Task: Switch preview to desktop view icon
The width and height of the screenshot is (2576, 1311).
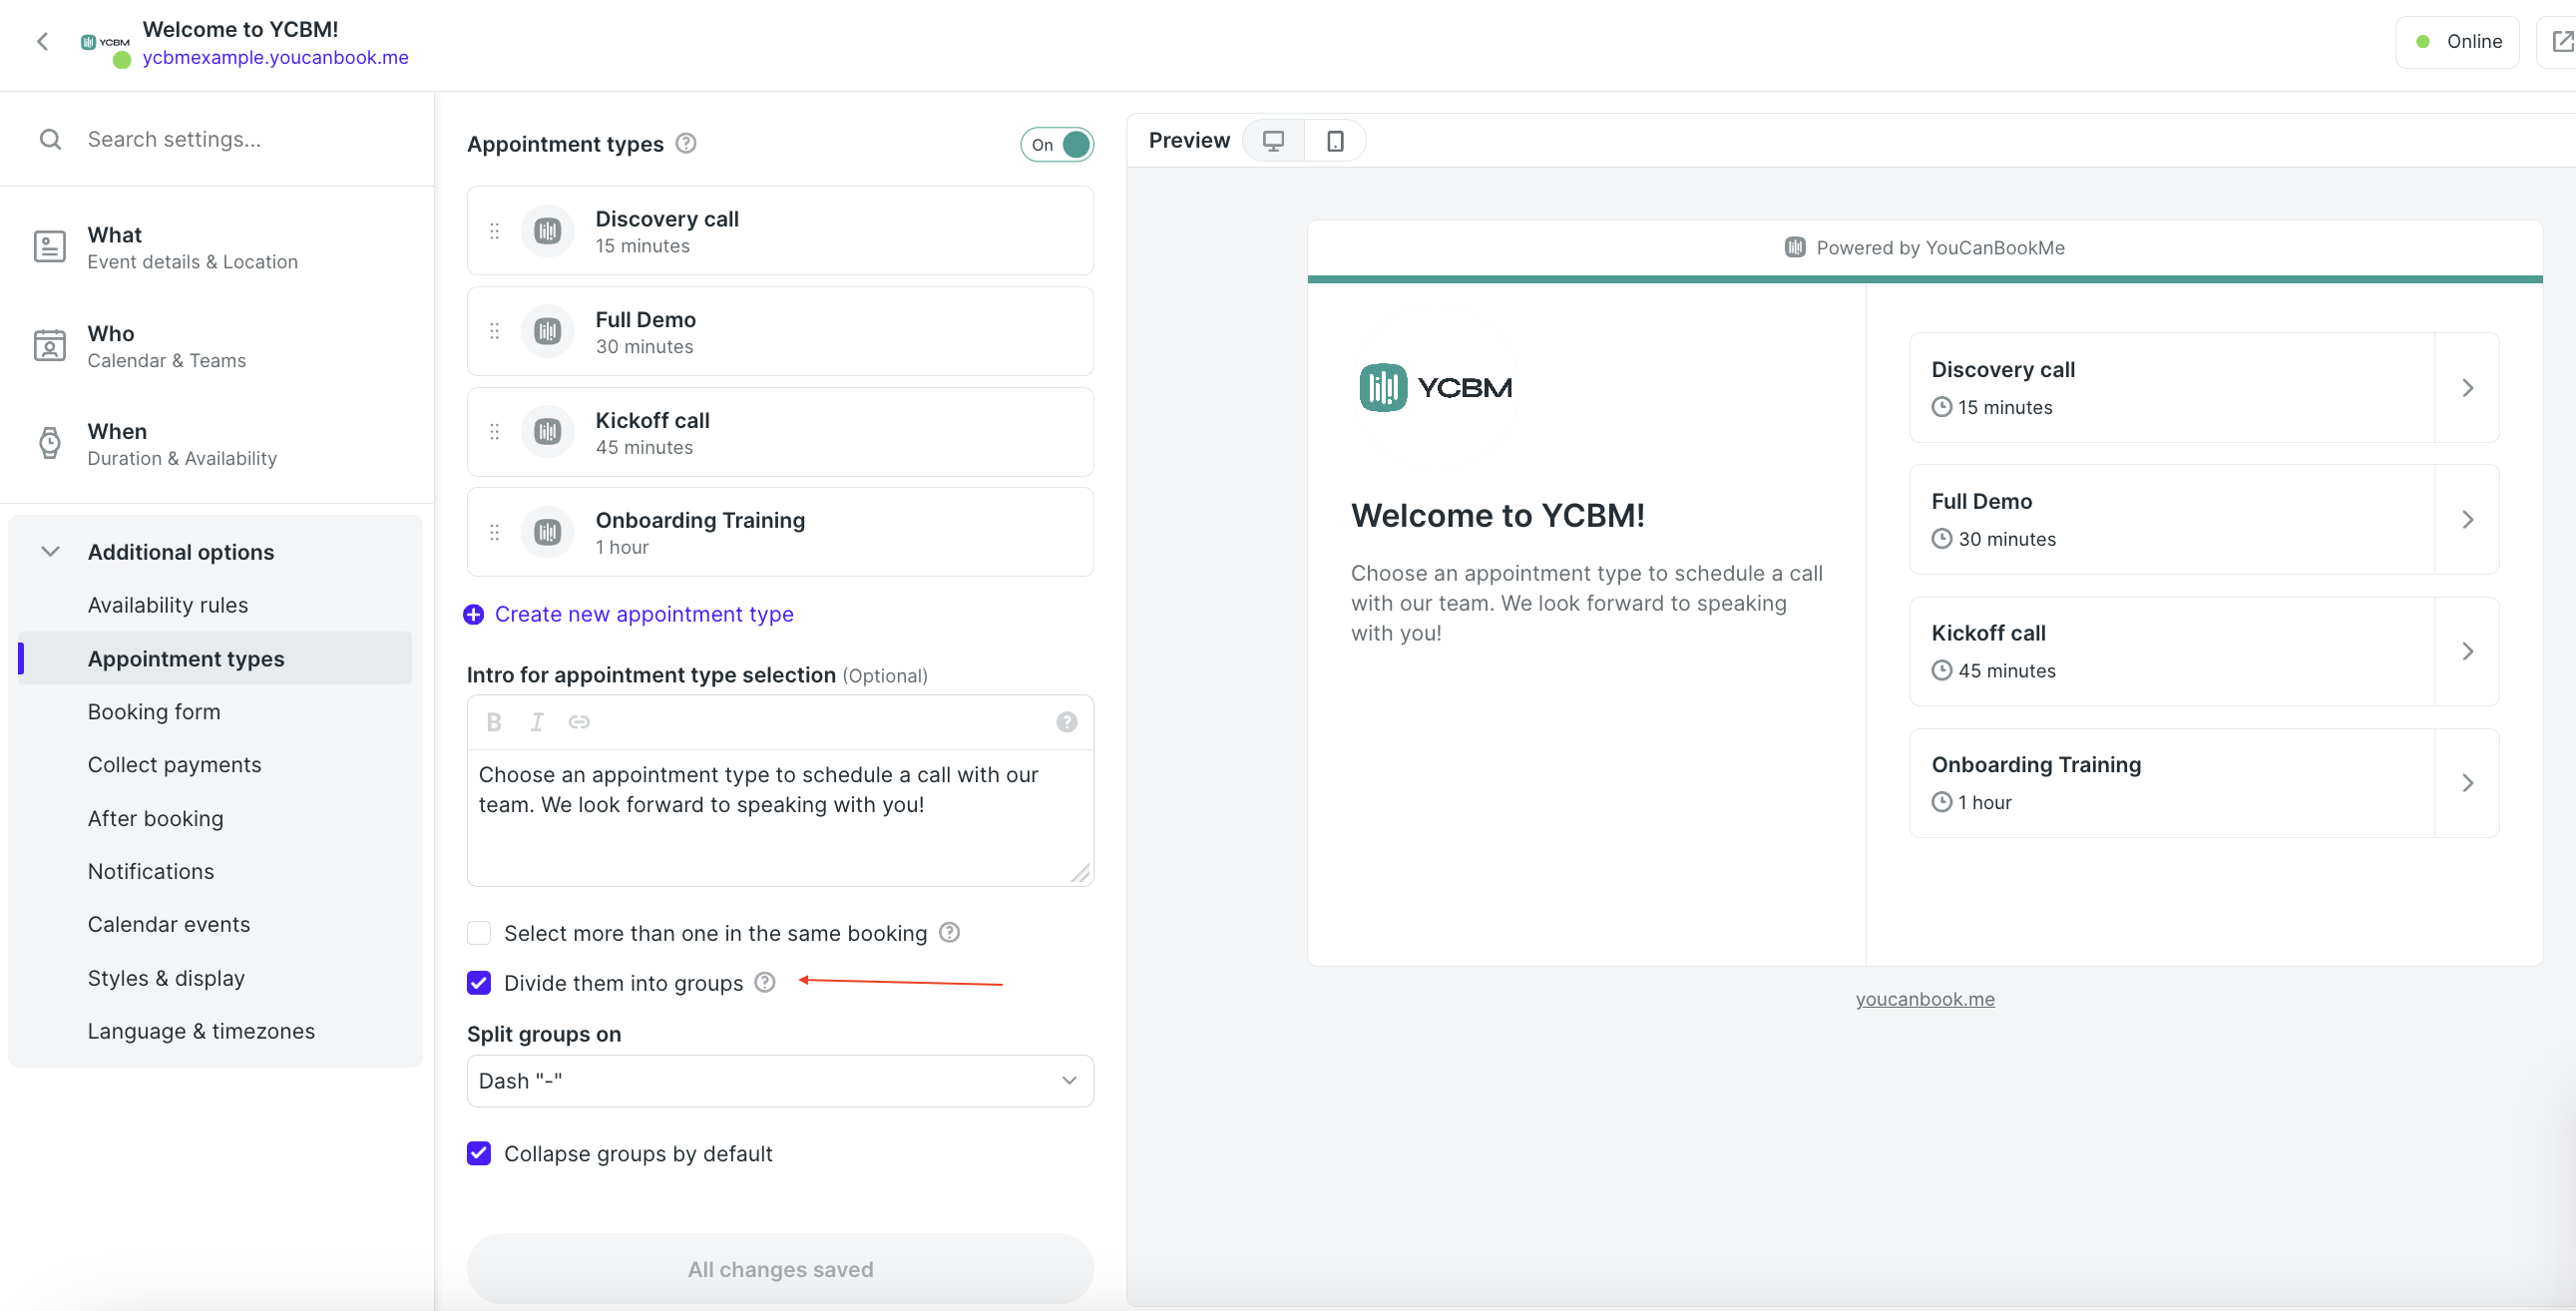Action: click(1273, 141)
